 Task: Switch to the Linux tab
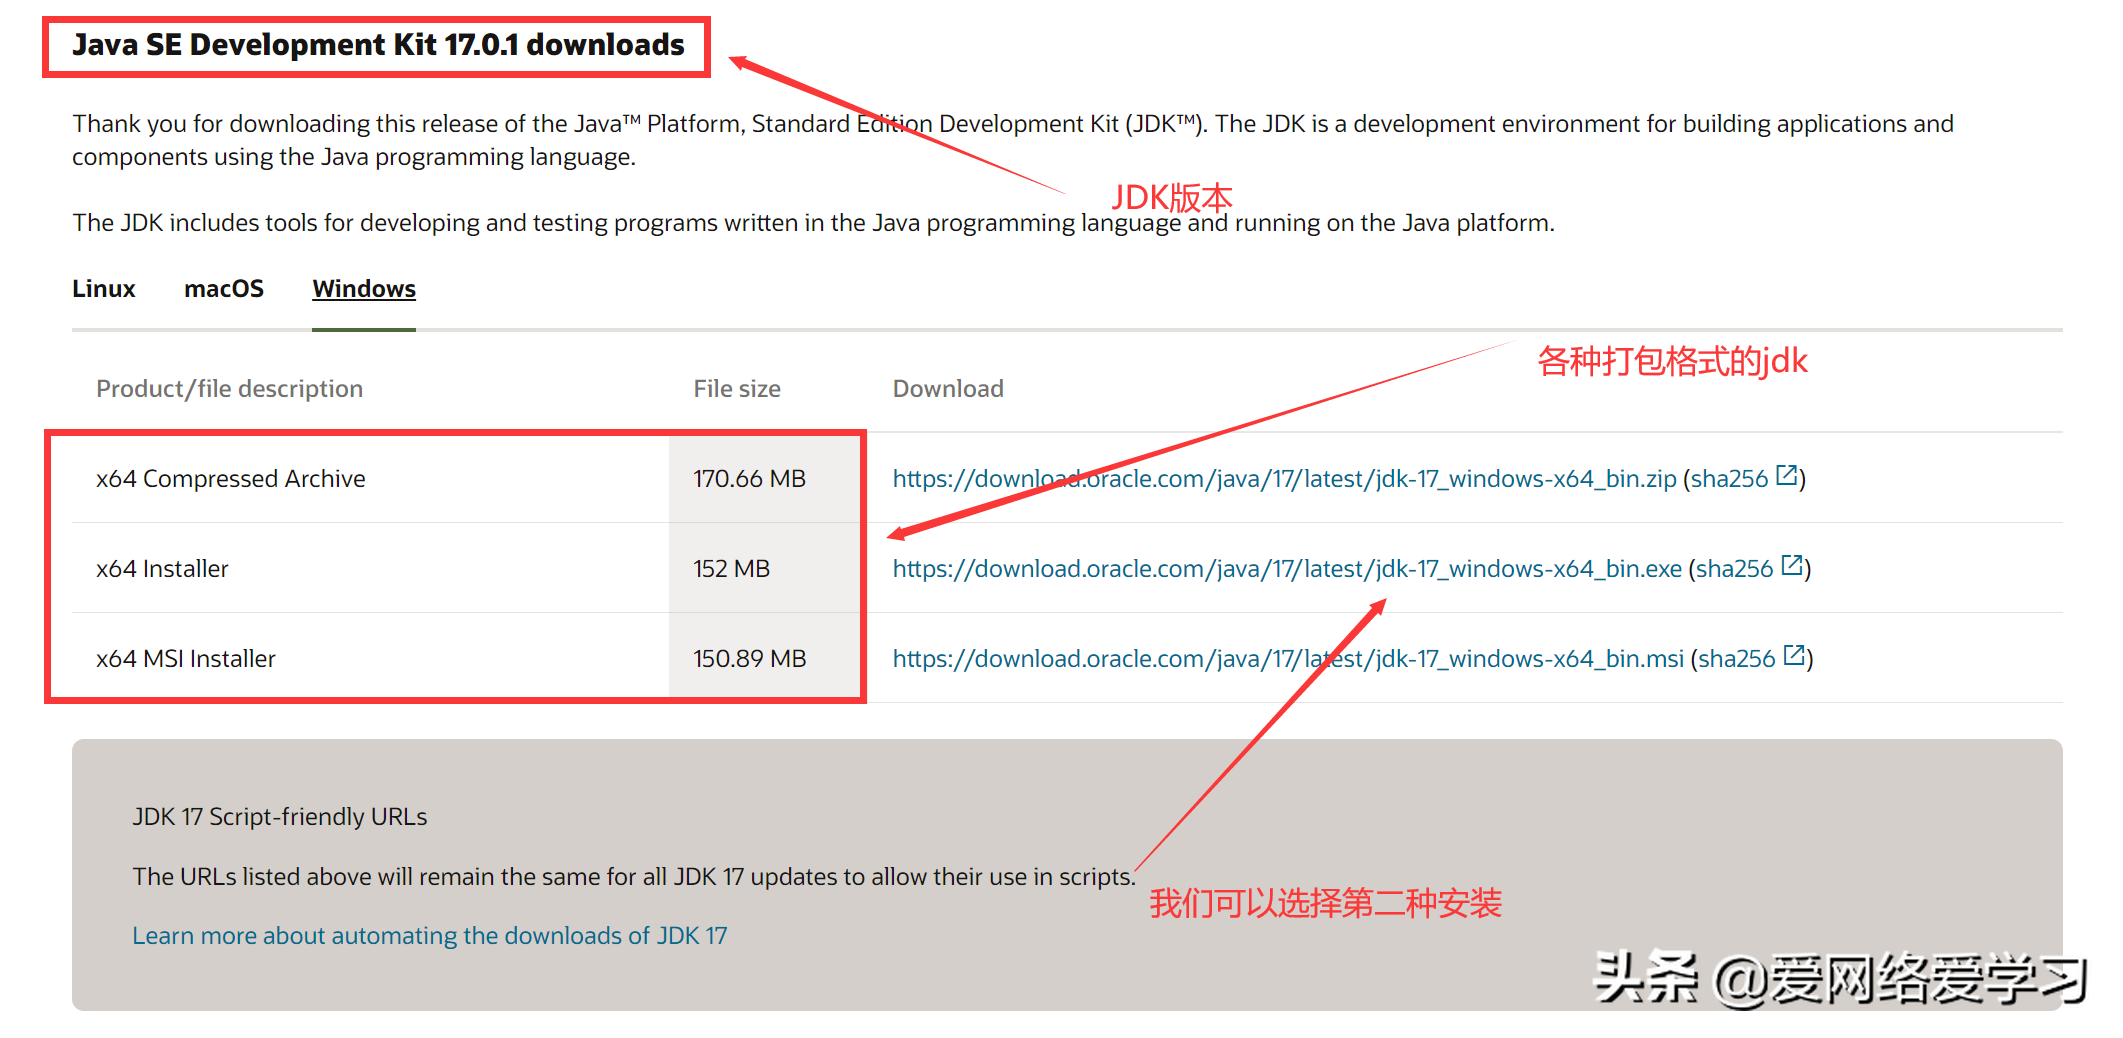click(103, 289)
